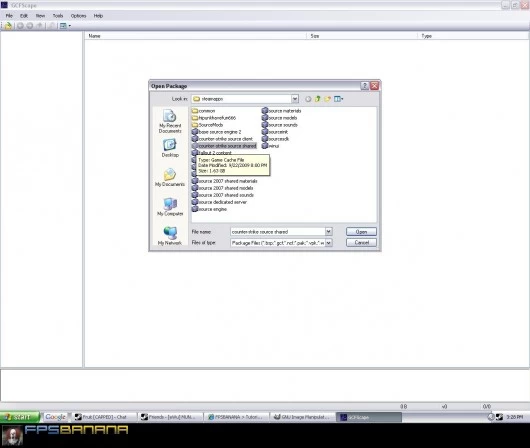Viewport: 530px width, 448px height.
Task: Select the common folder
Action: [x=203, y=111]
